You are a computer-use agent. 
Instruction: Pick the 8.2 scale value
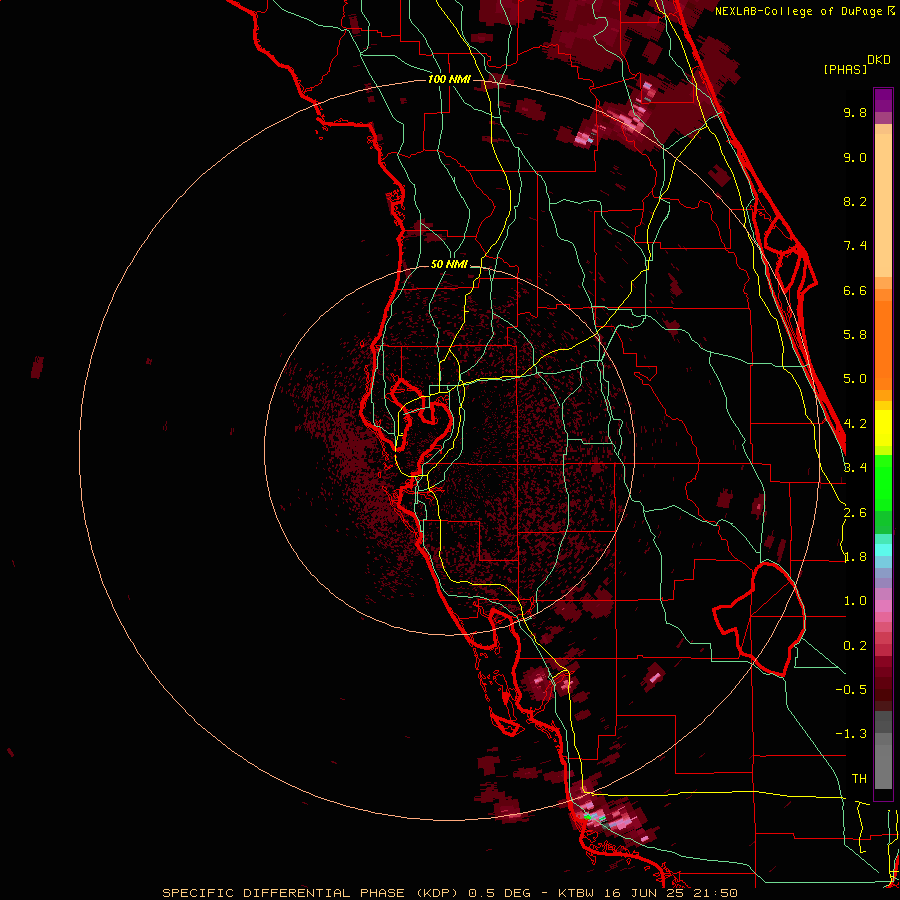pos(855,201)
